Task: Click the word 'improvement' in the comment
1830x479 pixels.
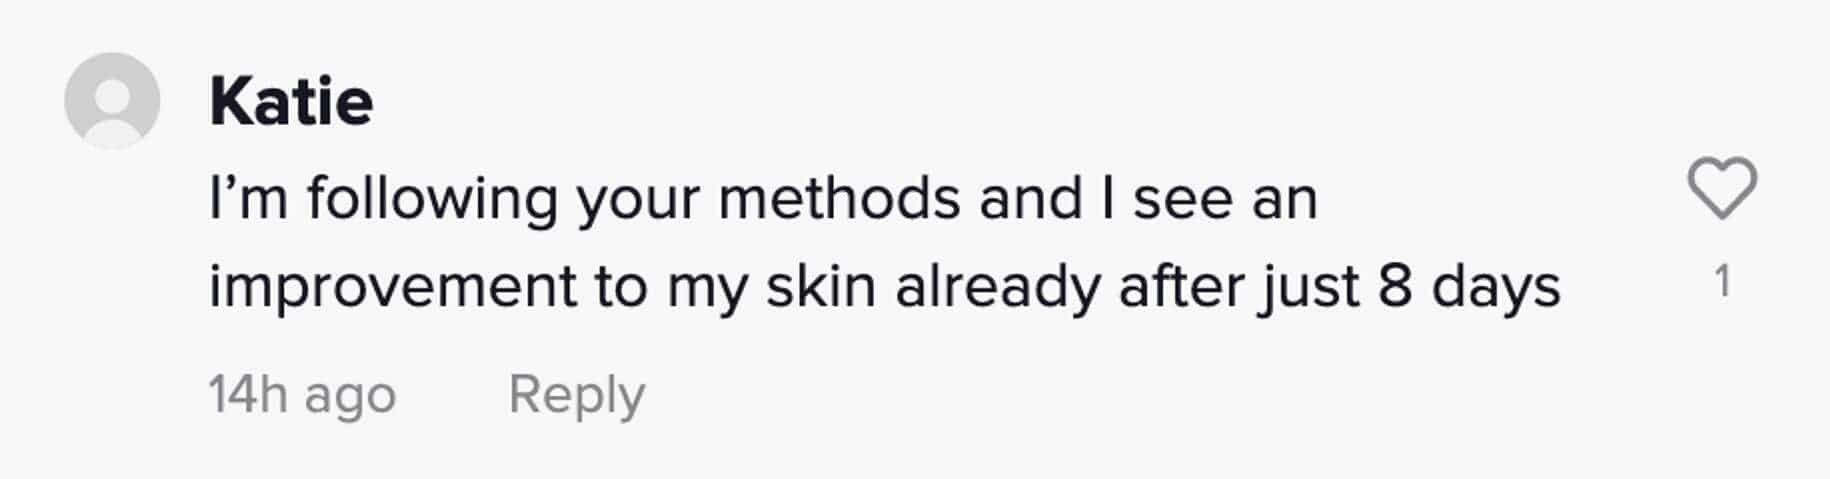Action: [393, 286]
